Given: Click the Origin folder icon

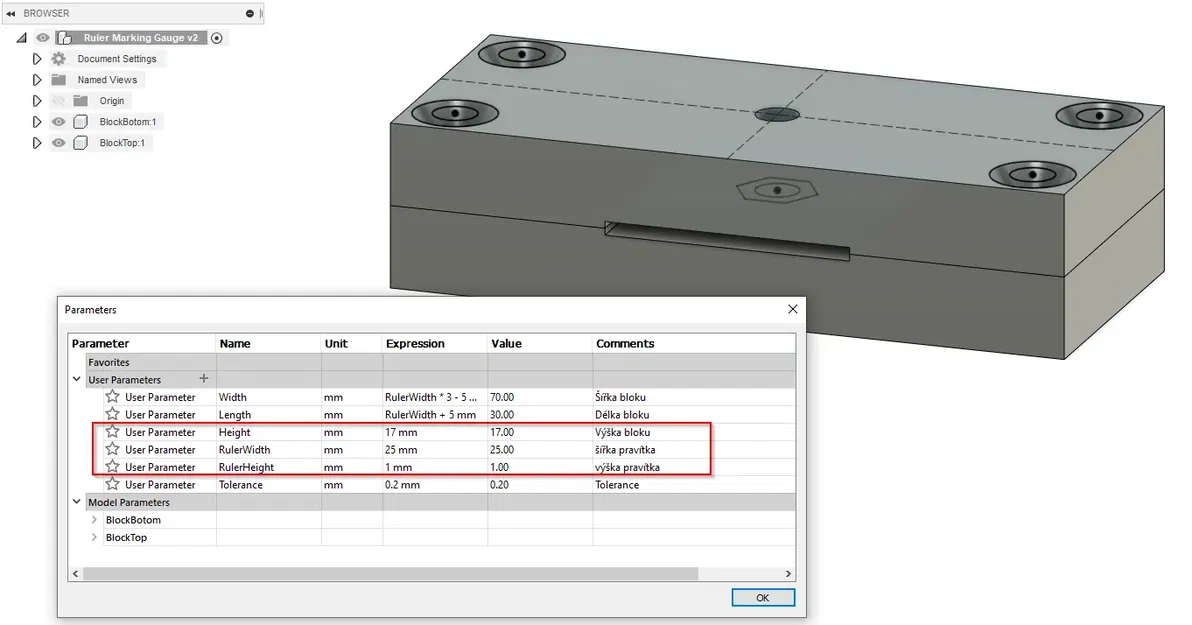Looking at the screenshot, I should [81, 100].
